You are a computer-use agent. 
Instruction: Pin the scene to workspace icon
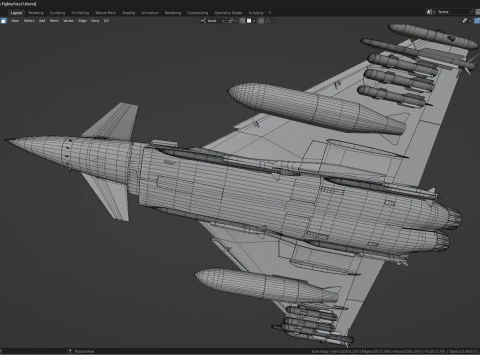coord(471,12)
